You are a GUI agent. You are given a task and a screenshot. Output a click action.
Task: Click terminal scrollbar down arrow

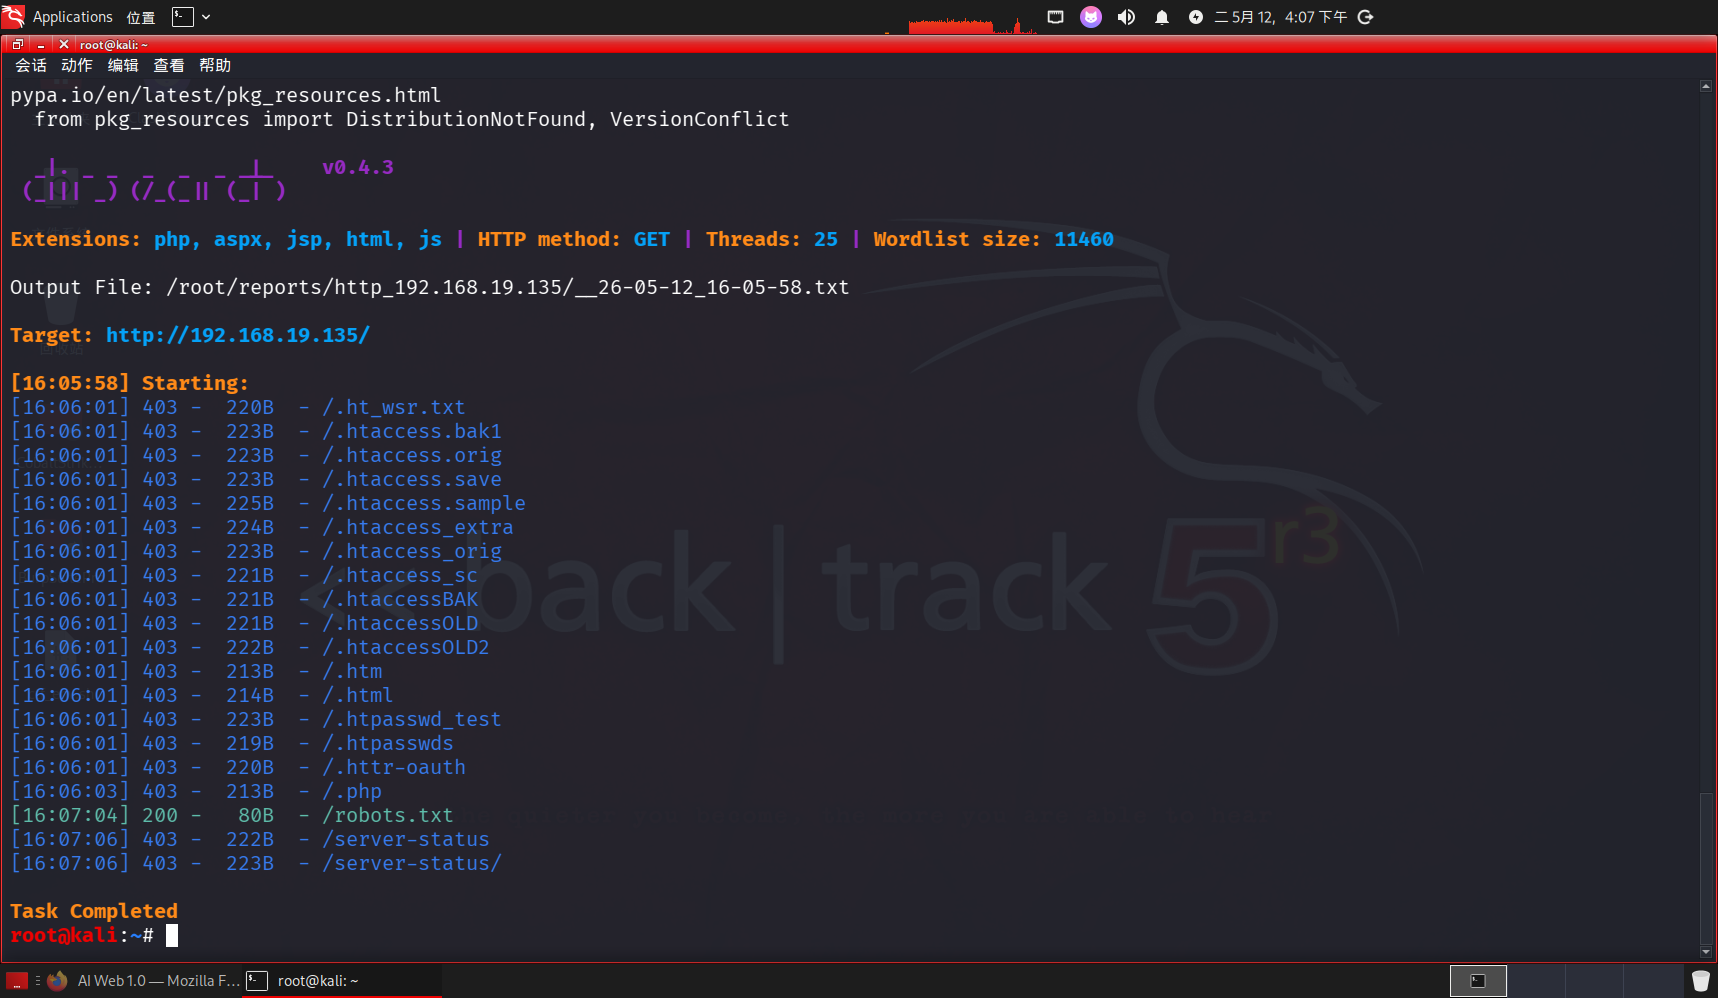pyautogui.click(x=1706, y=952)
